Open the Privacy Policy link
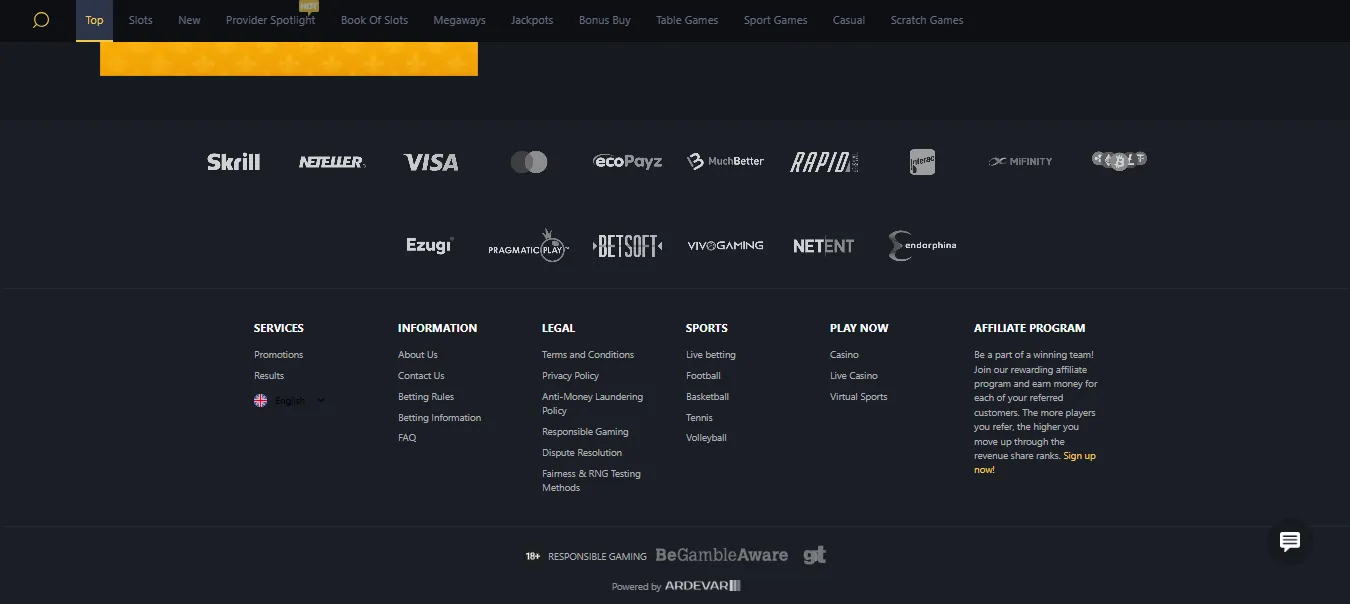Image resolution: width=1350 pixels, height=604 pixels. point(571,376)
